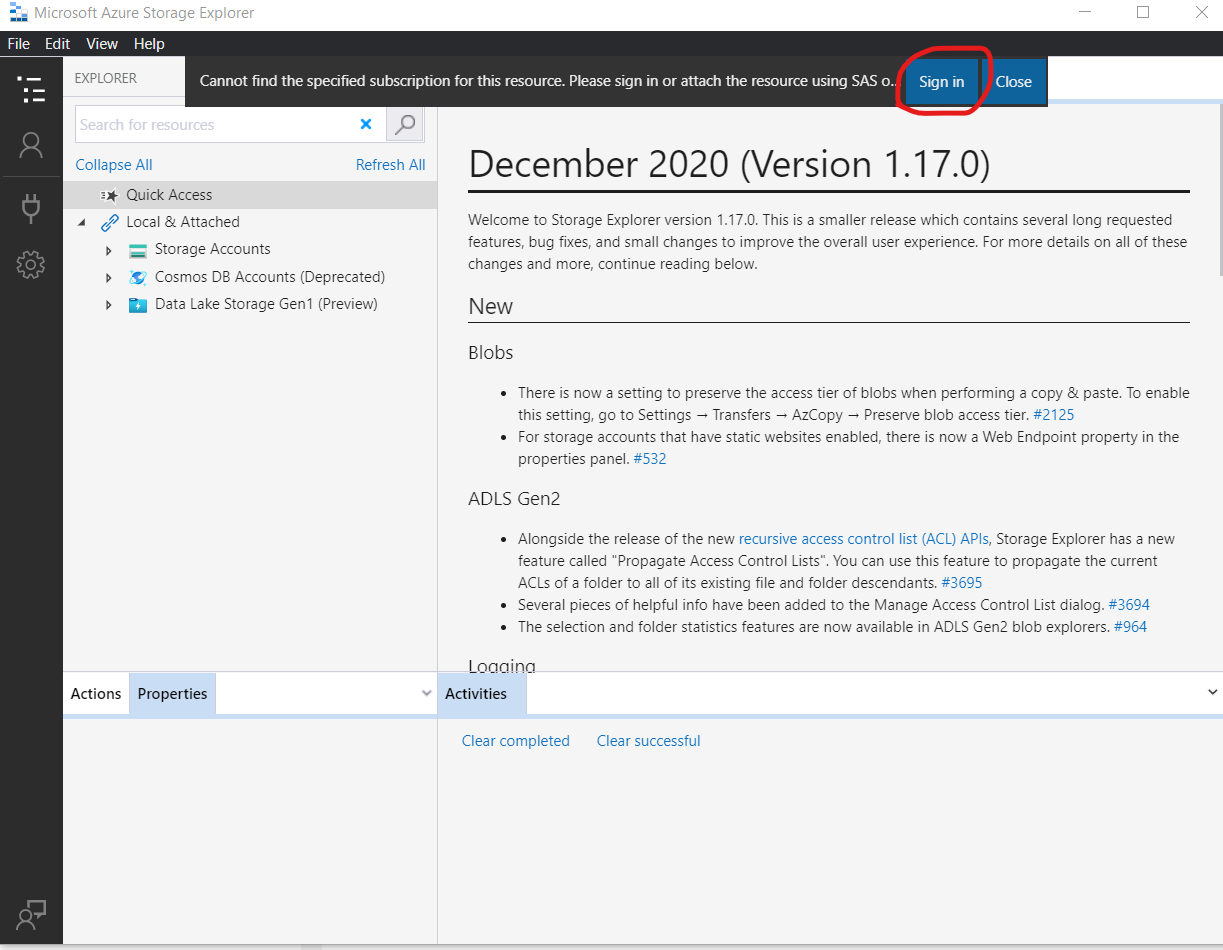The height and width of the screenshot is (950, 1223).
Task: Open the Edit menu
Action: tap(57, 44)
